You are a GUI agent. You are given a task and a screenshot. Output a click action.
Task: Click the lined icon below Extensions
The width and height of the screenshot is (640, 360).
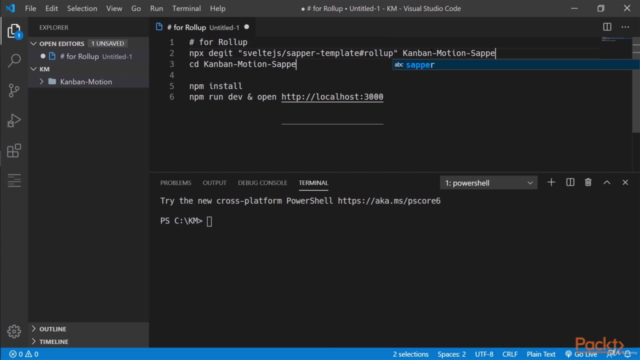pyautogui.click(x=14, y=180)
